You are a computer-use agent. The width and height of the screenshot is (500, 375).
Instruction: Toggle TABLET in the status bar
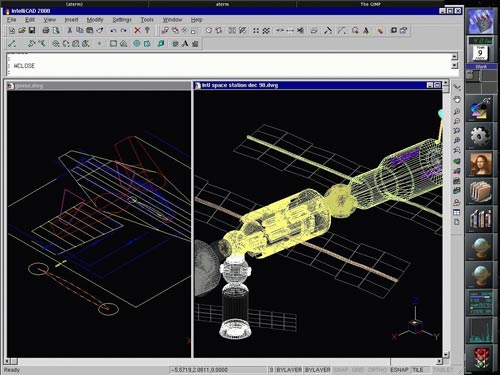[x=443, y=370]
